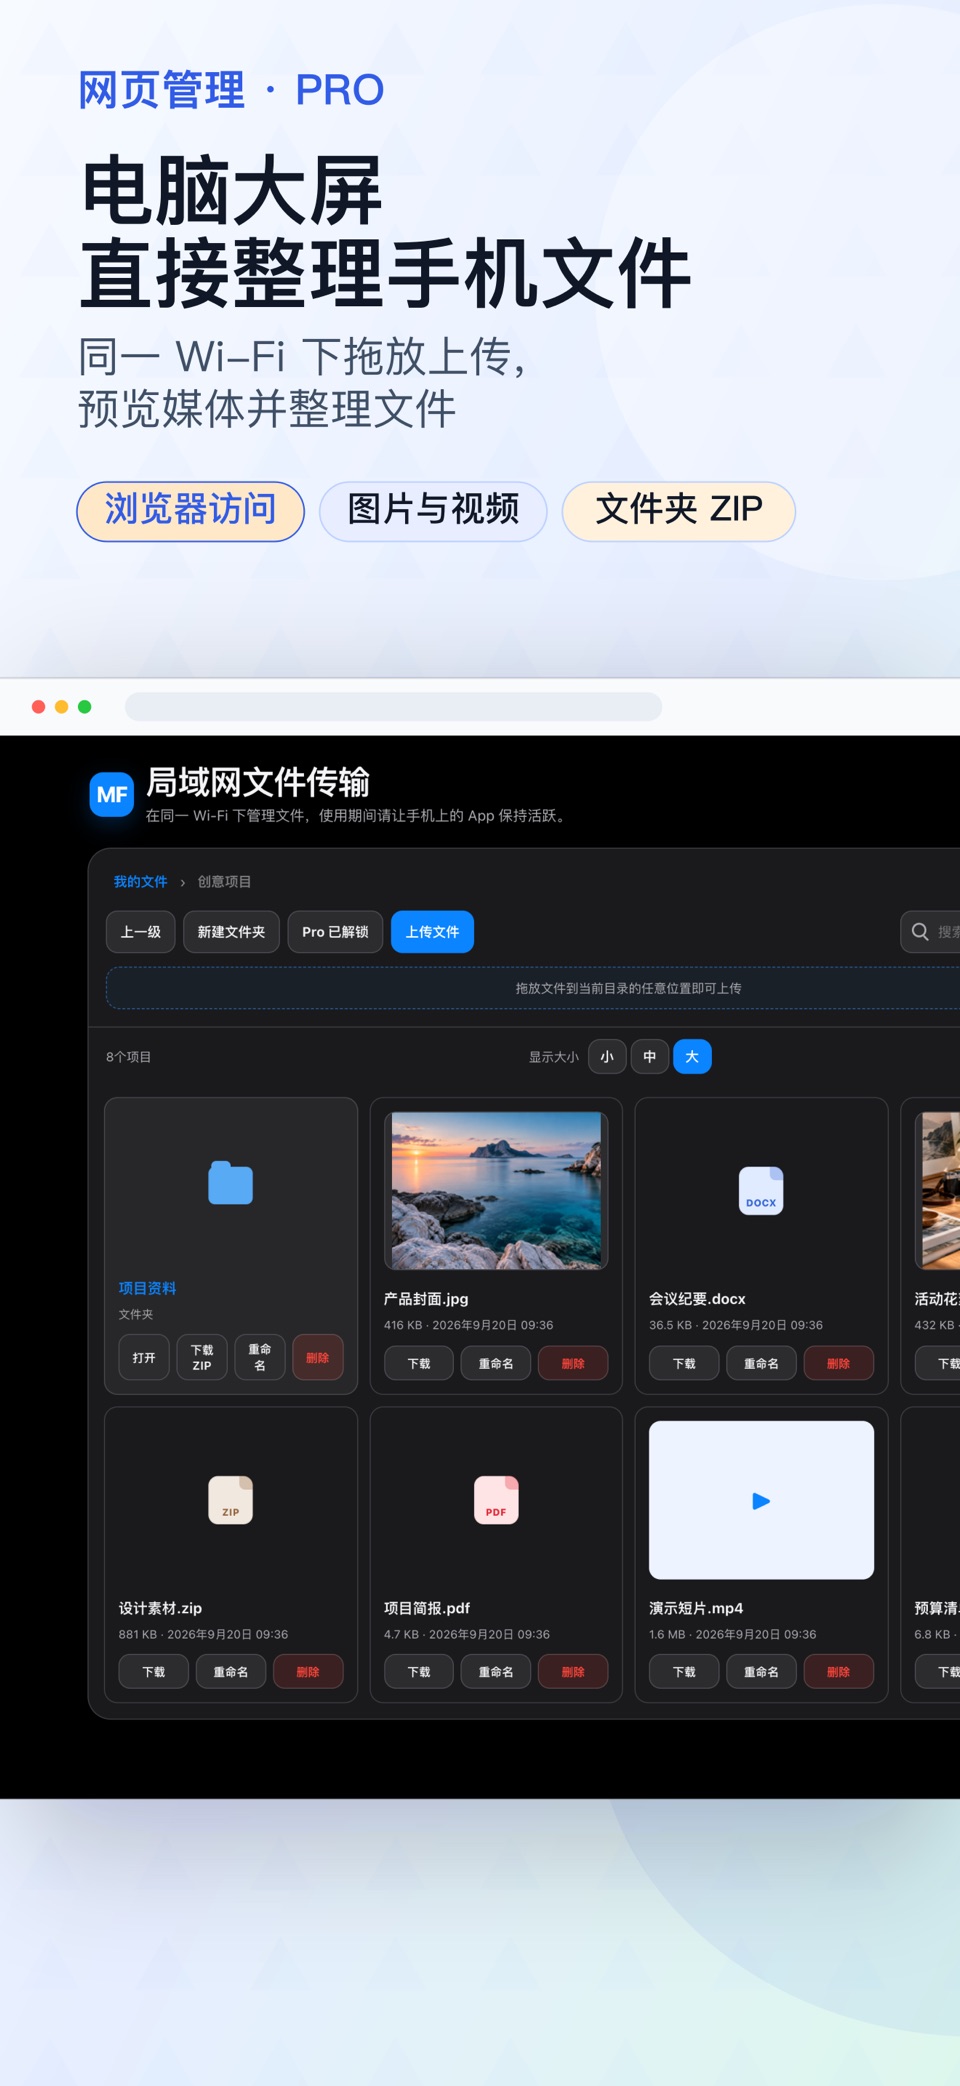The image size is (960, 2086).
Task: Delete the 项目资料 folder
Action: [x=318, y=1358]
